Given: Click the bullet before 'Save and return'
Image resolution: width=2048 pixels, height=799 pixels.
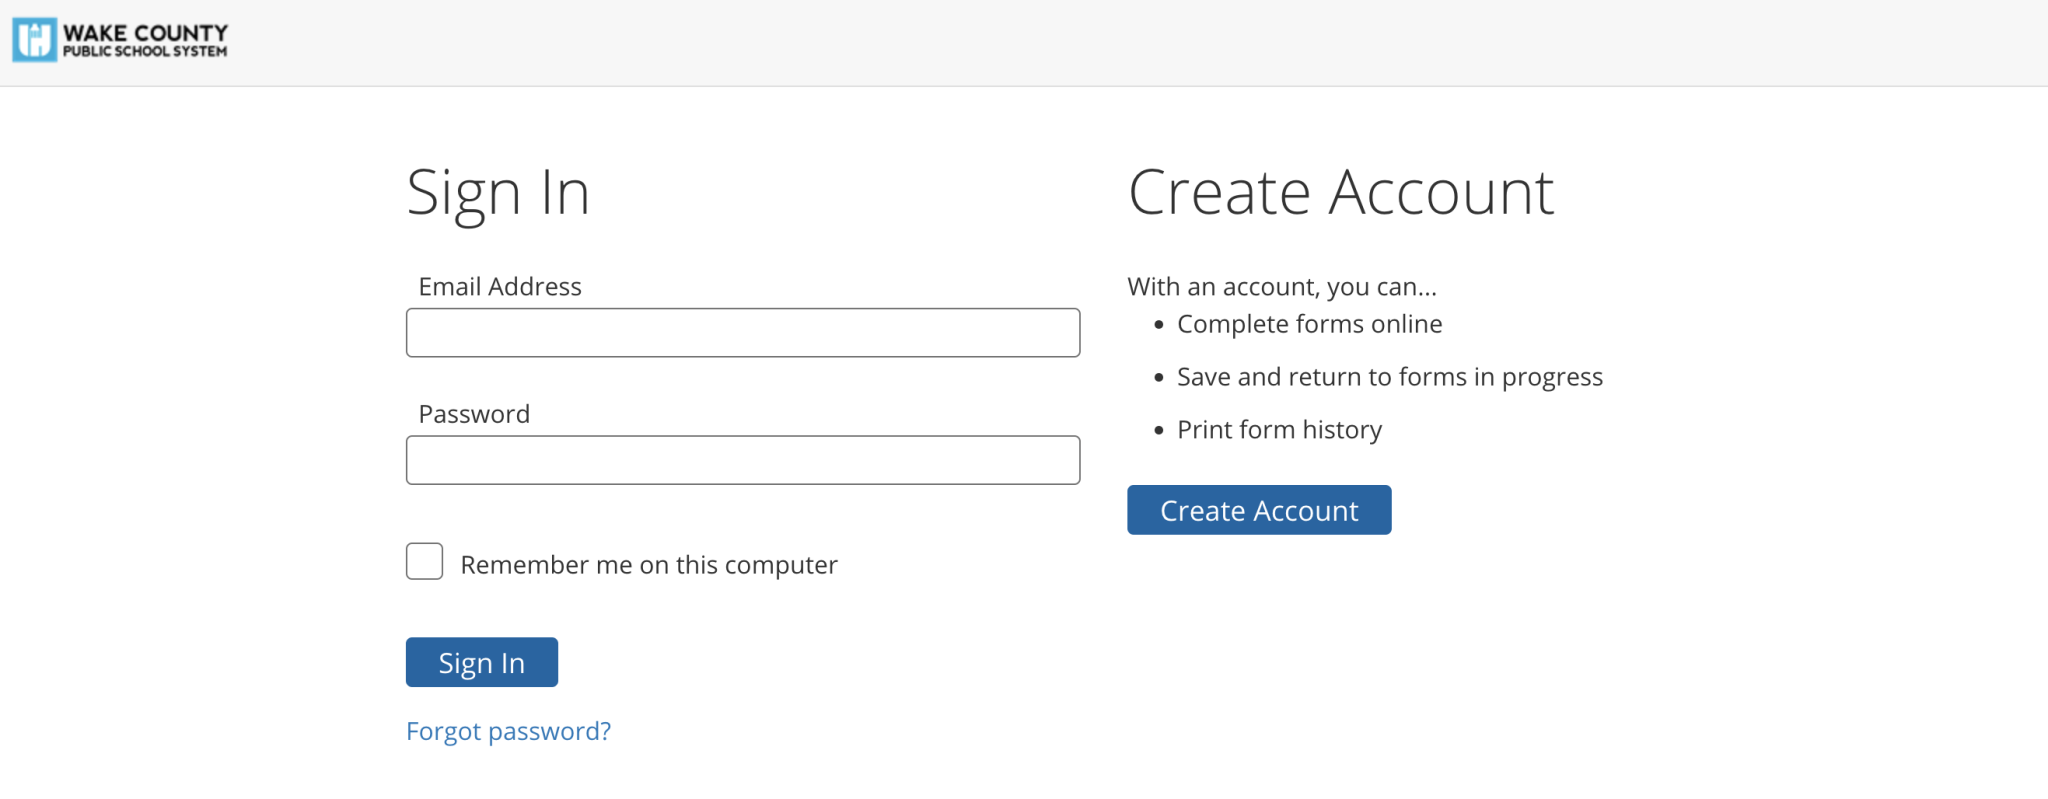Looking at the screenshot, I should (x=1159, y=378).
